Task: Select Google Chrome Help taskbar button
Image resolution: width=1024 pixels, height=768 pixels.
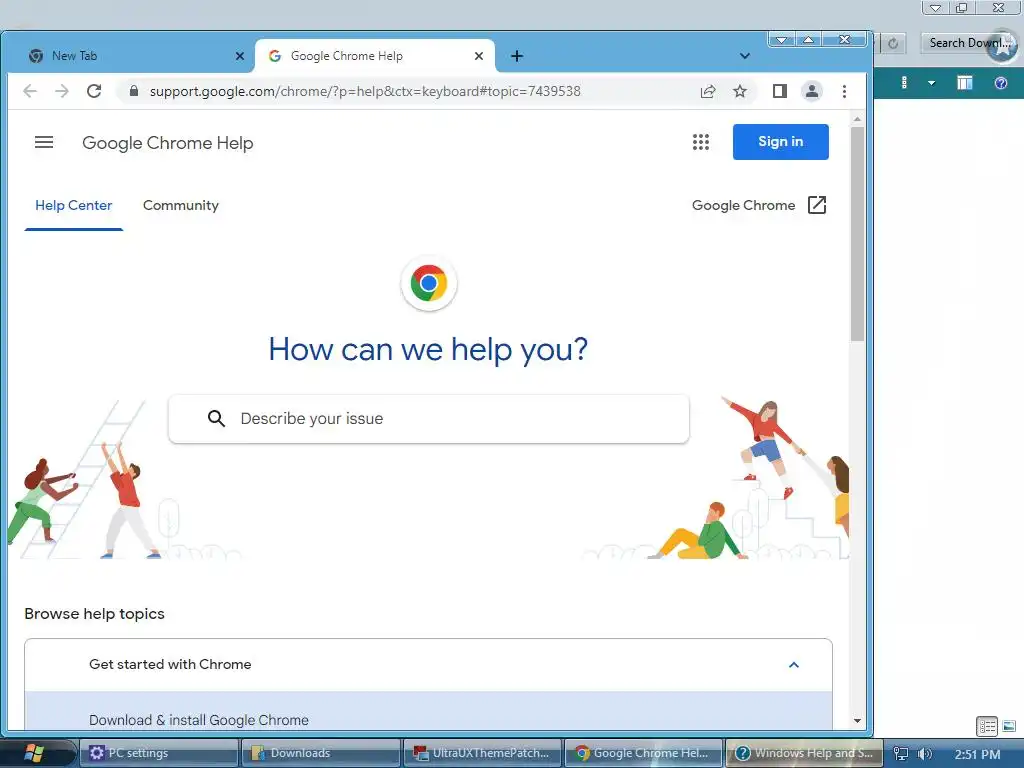Action: tap(644, 753)
